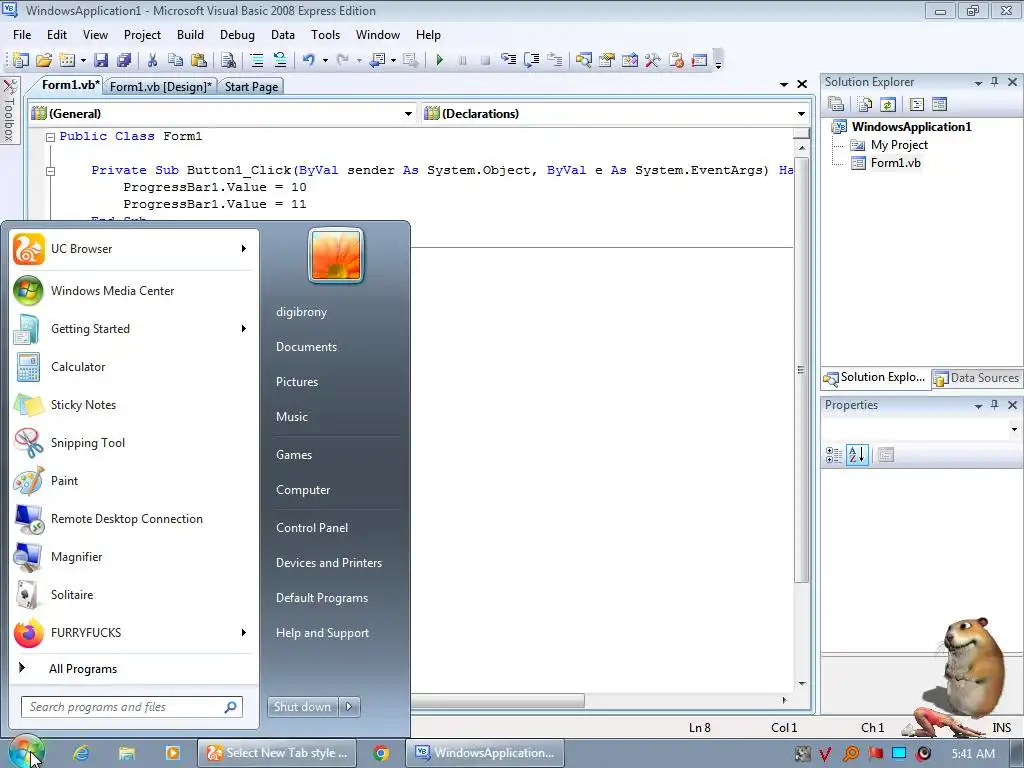The image size is (1024, 768).
Task: Launch Calculator from Start menu
Action: (131, 366)
